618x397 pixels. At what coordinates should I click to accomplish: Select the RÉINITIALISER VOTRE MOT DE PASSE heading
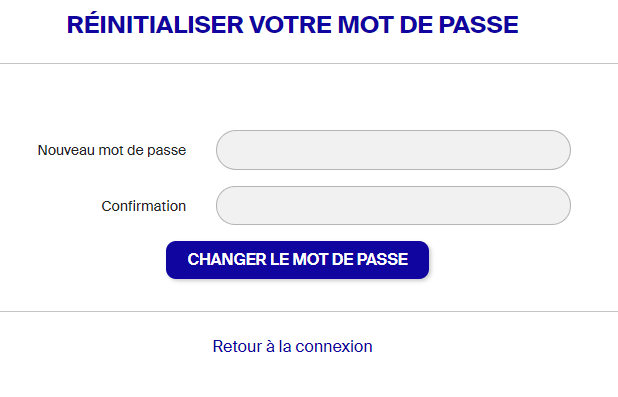(x=293, y=24)
